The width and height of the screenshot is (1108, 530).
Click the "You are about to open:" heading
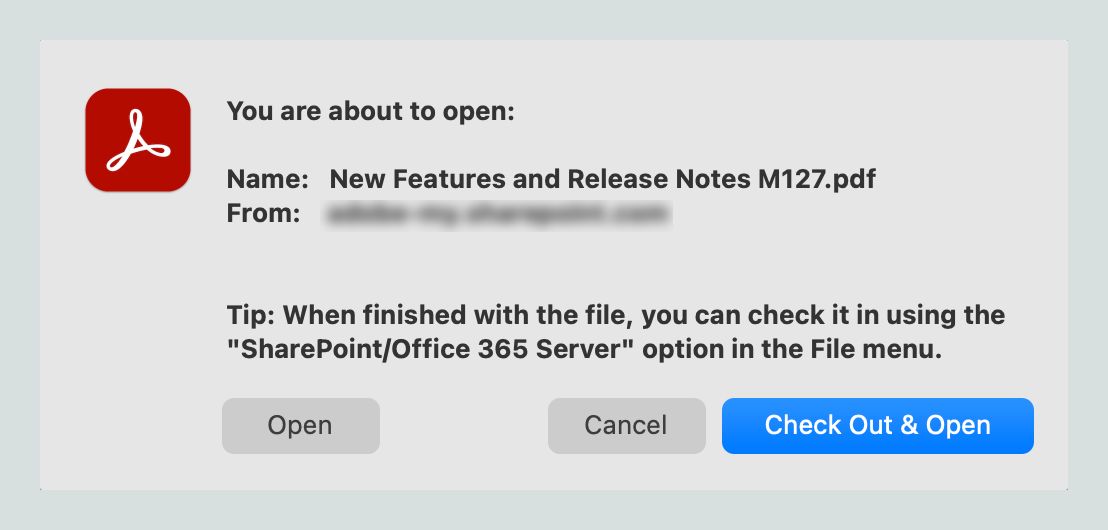(x=370, y=111)
